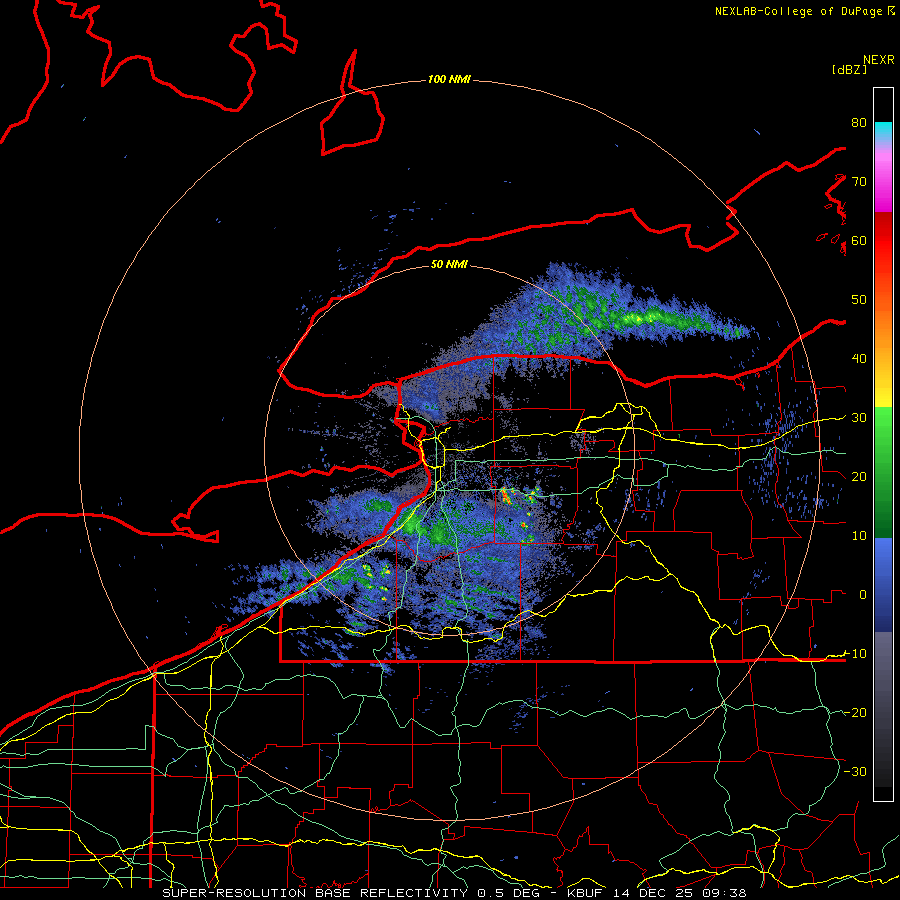Click the -30 value on the dBZ scale

click(x=855, y=771)
